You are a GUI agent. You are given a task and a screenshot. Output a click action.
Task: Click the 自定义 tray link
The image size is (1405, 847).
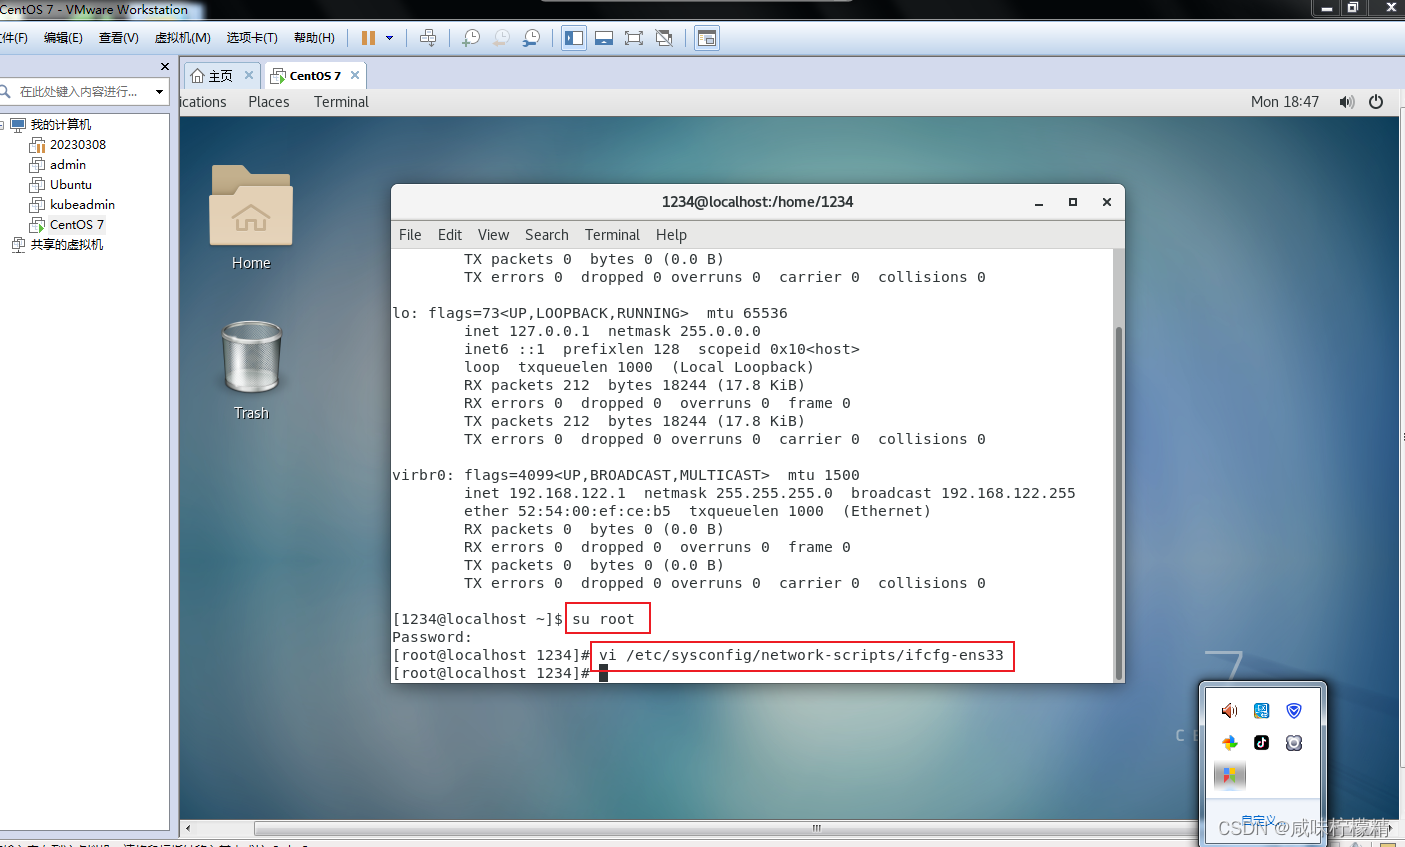pos(1258,820)
